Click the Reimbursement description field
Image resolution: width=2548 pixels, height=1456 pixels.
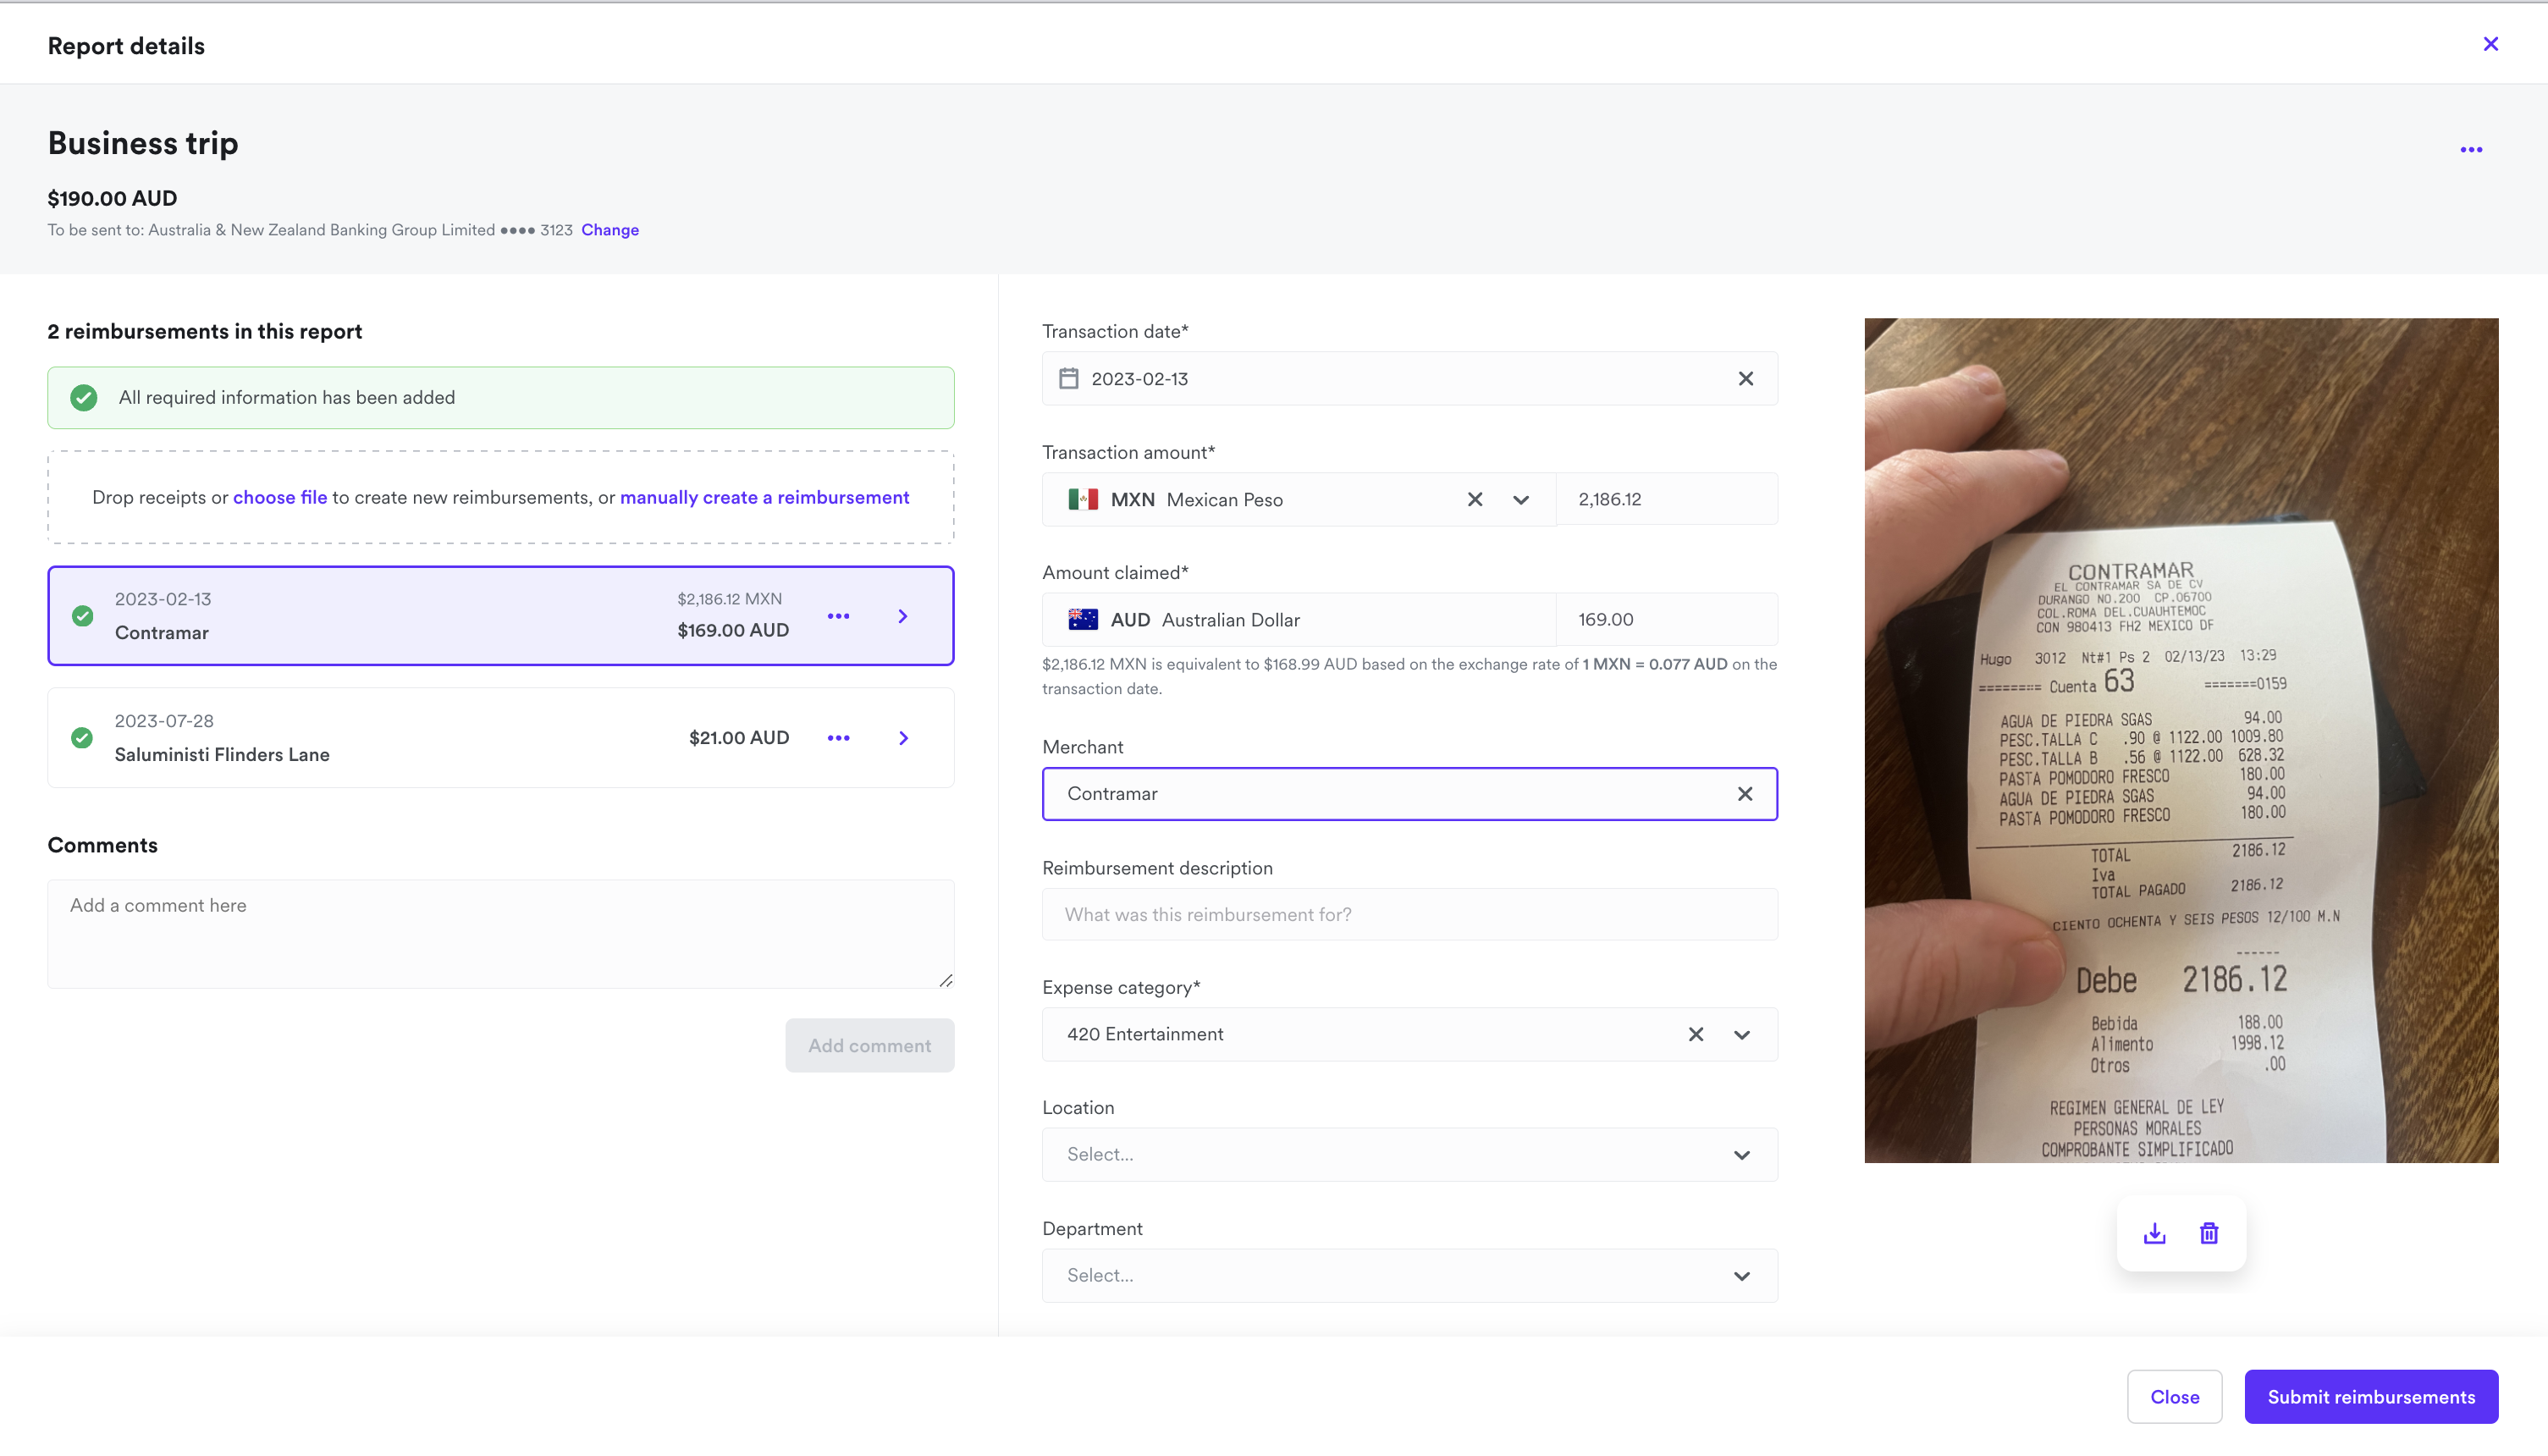[1409, 914]
